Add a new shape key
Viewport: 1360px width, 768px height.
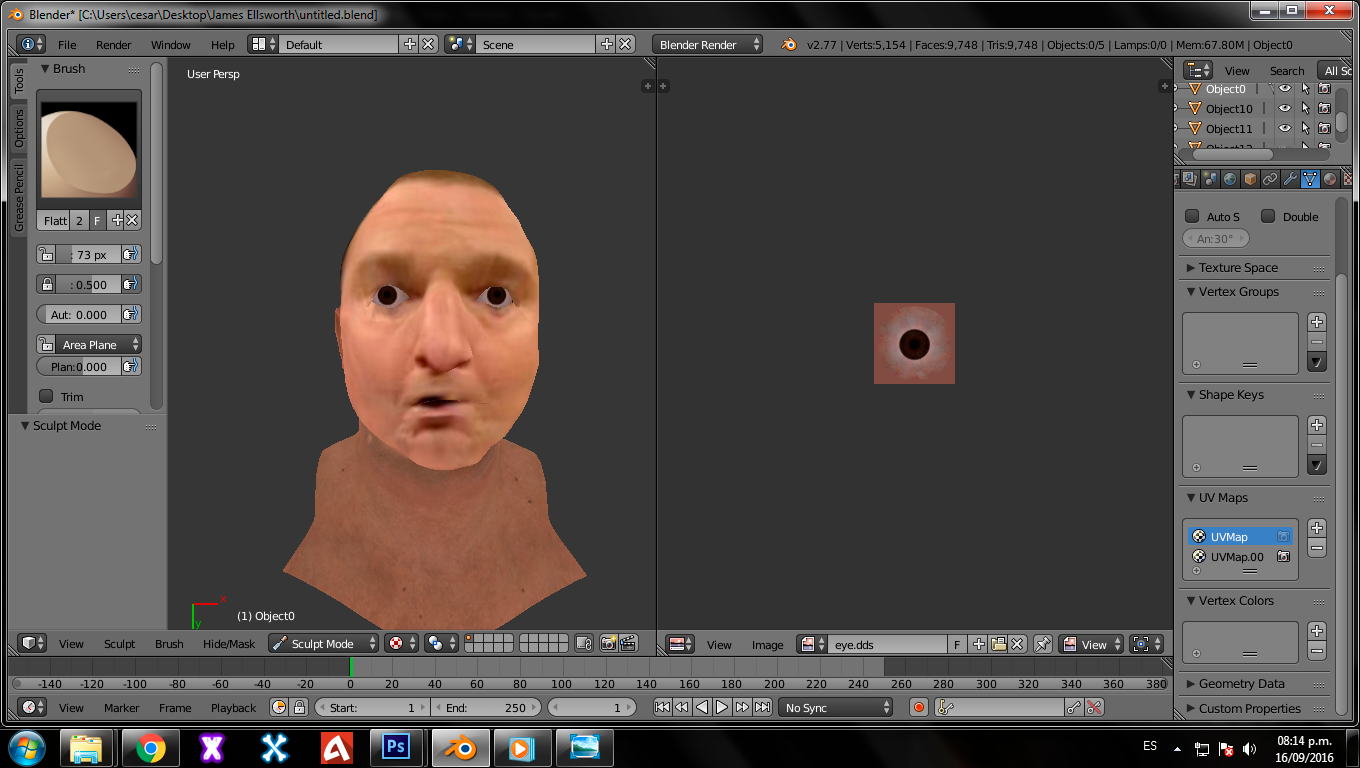[x=1317, y=425]
